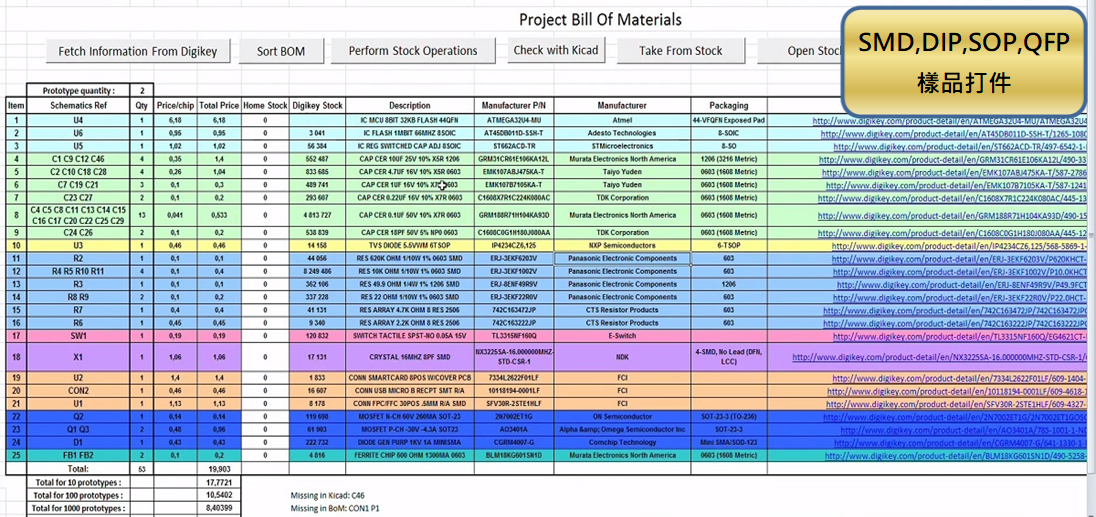
Task: Click the Description cell for MOSFET Q2
Action: pos(409,415)
